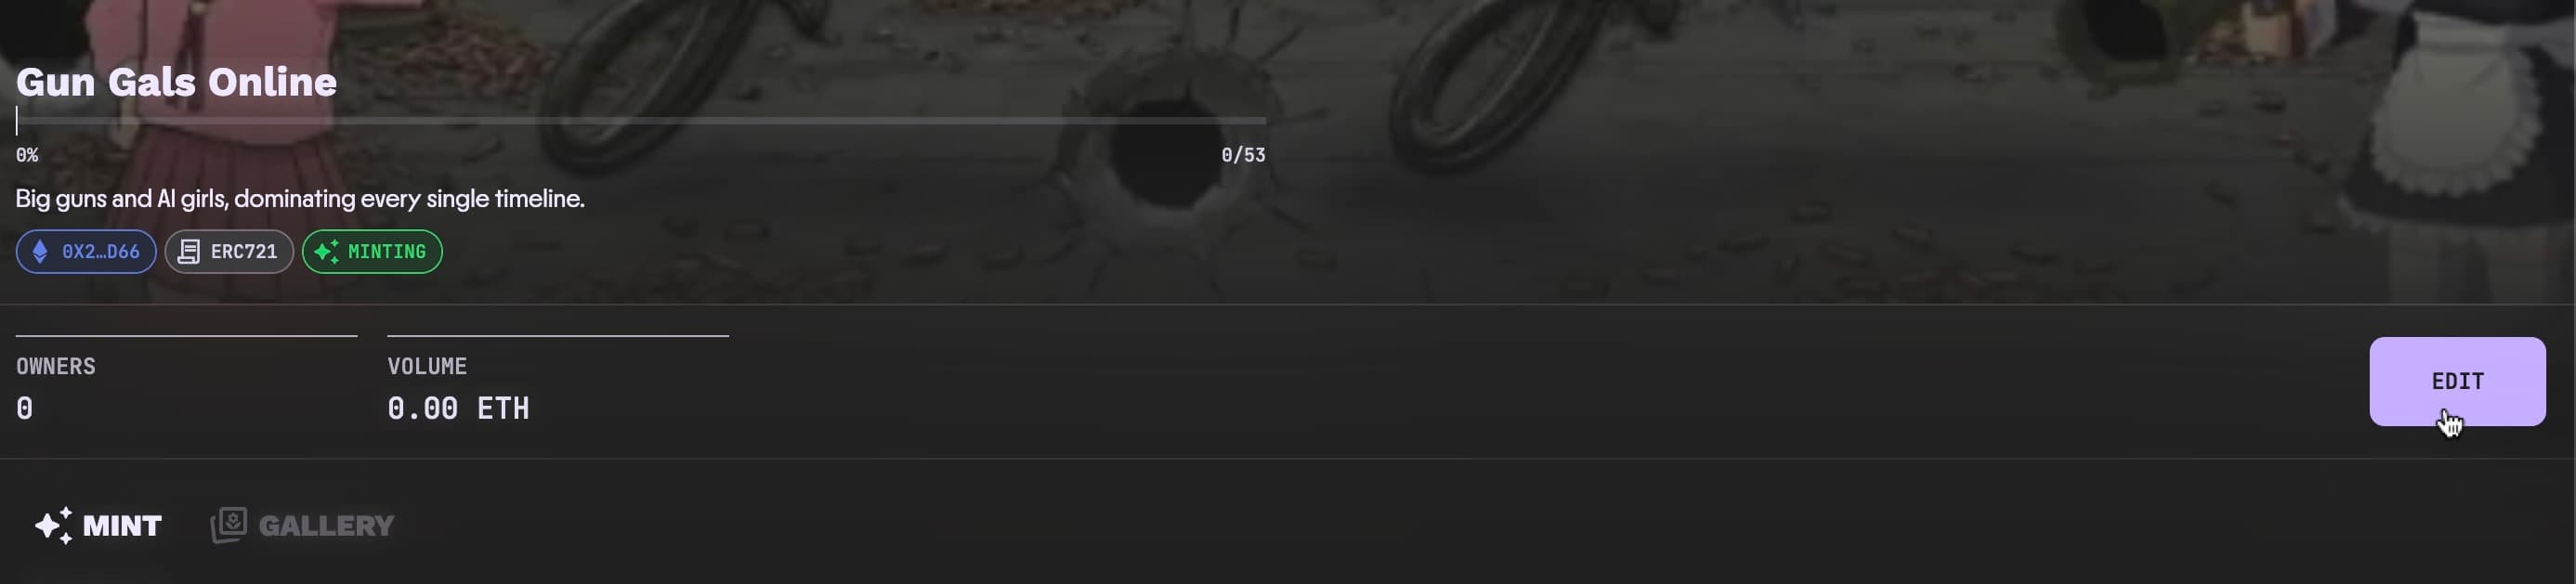Click the Ethereum diamond icon in address badge
This screenshot has width=2576, height=584.
pos(40,252)
